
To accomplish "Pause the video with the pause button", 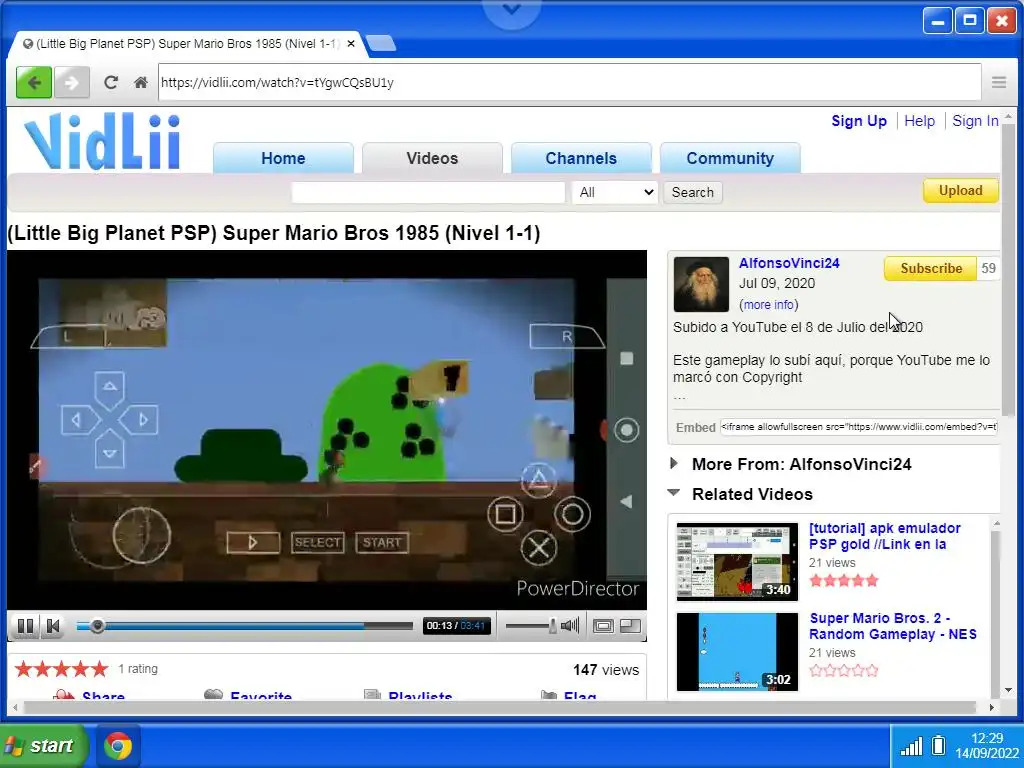I will click(x=25, y=626).
